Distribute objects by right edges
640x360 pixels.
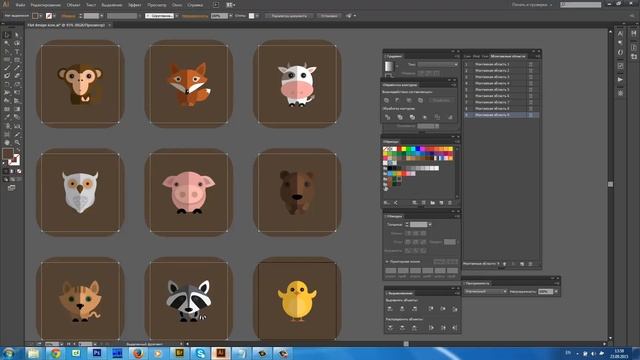(x=455, y=328)
